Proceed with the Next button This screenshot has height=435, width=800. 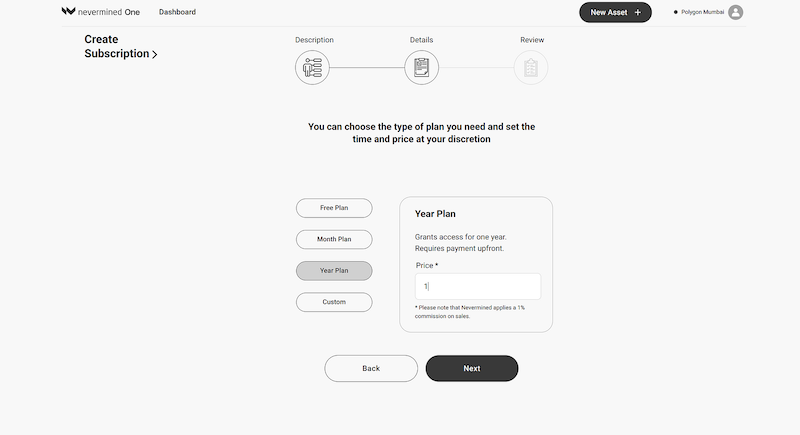472,368
